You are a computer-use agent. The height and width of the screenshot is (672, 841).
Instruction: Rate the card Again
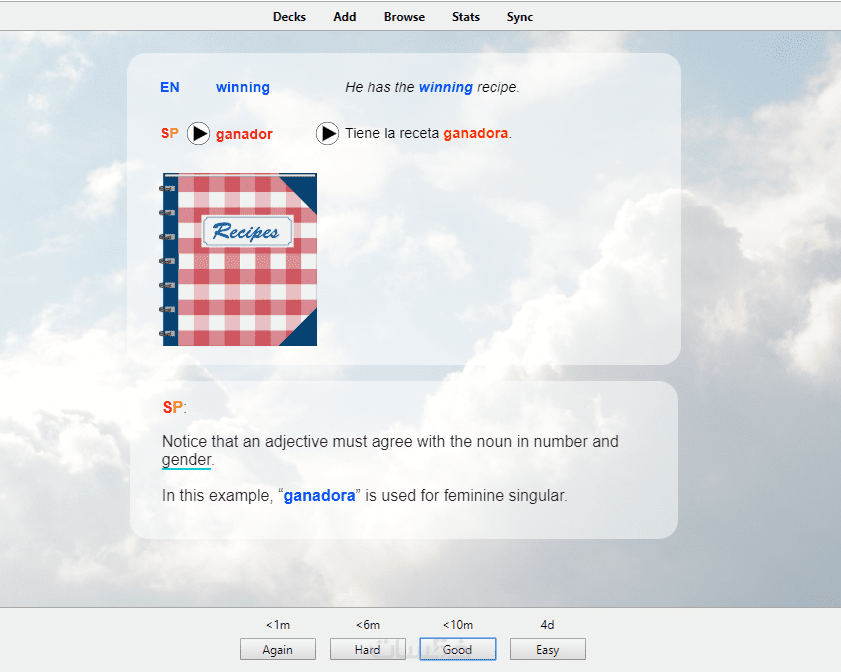(278, 649)
